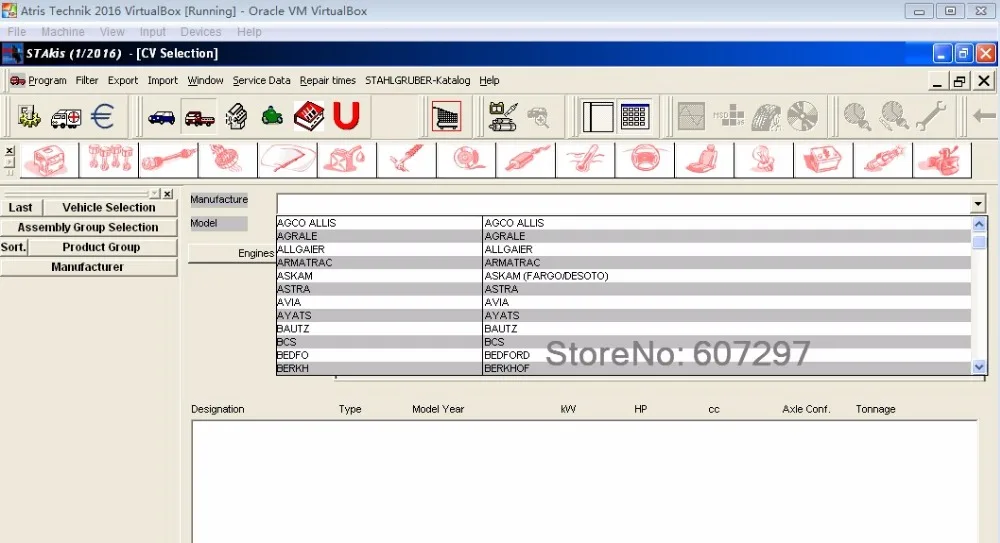Click the back arrow toolbar icon
1000x543 pixels.
(x=984, y=116)
